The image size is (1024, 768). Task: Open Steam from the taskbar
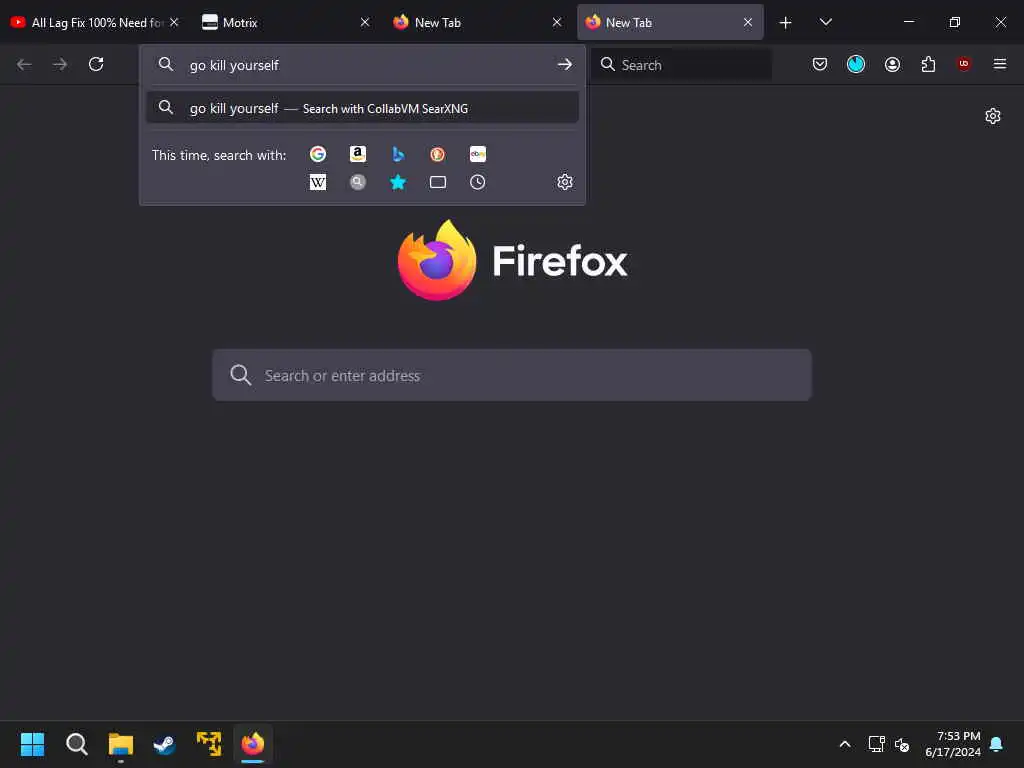165,744
